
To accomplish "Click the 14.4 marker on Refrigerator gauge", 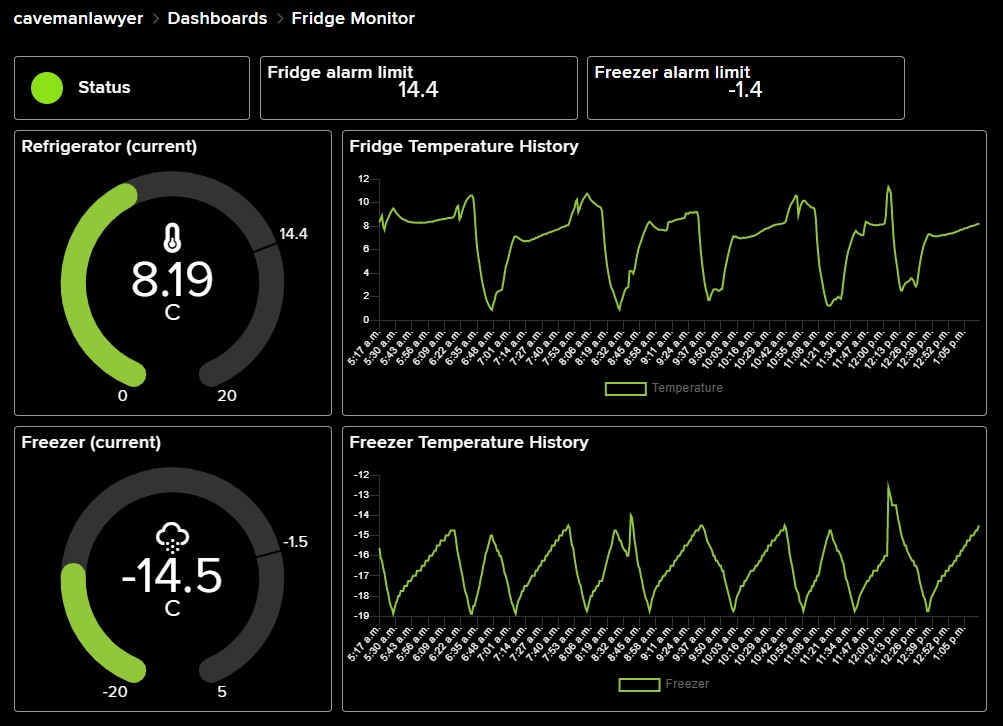I will click(x=293, y=234).
